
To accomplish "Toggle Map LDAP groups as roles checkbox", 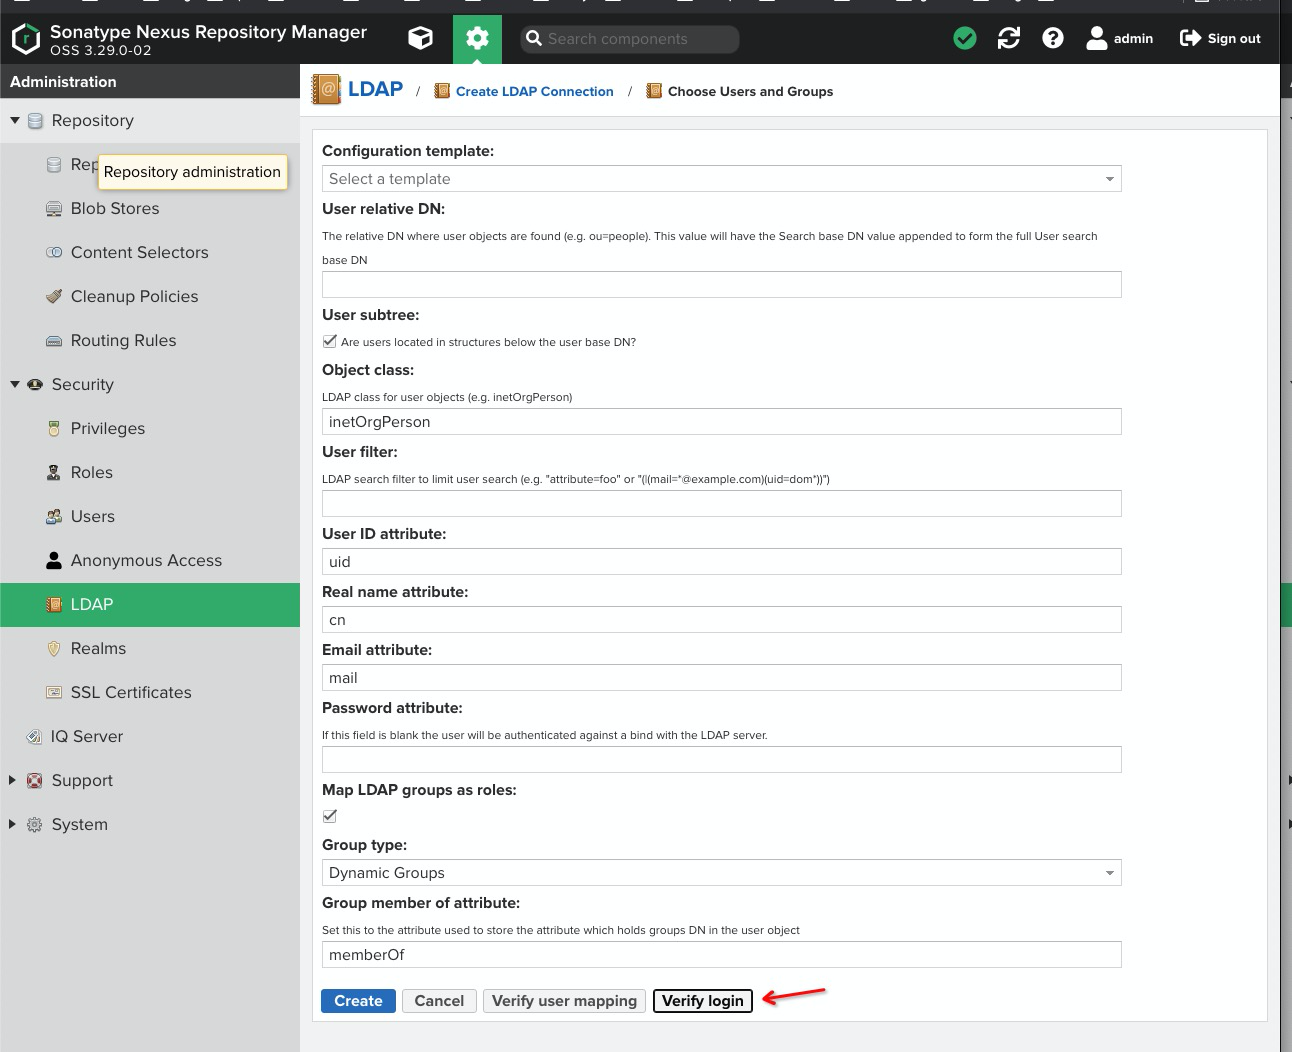I will pos(330,816).
